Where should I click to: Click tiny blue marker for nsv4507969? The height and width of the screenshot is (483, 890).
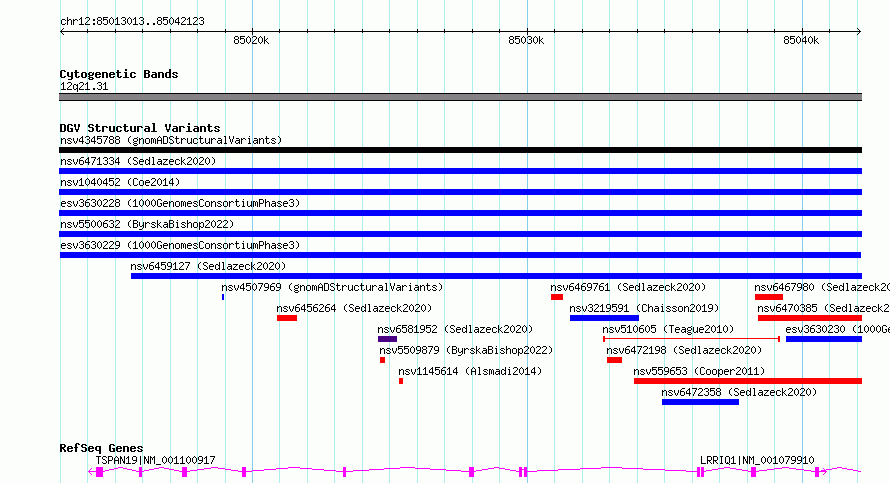[x=223, y=297]
